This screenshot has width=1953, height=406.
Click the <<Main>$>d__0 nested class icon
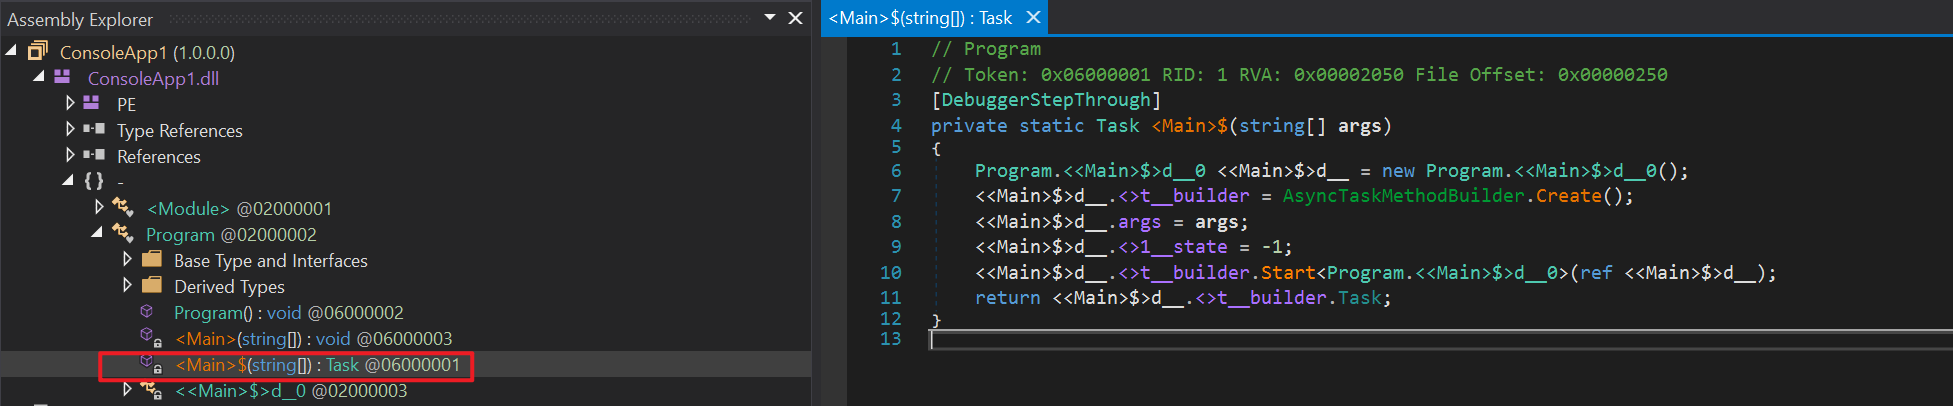click(x=152, y=389)
